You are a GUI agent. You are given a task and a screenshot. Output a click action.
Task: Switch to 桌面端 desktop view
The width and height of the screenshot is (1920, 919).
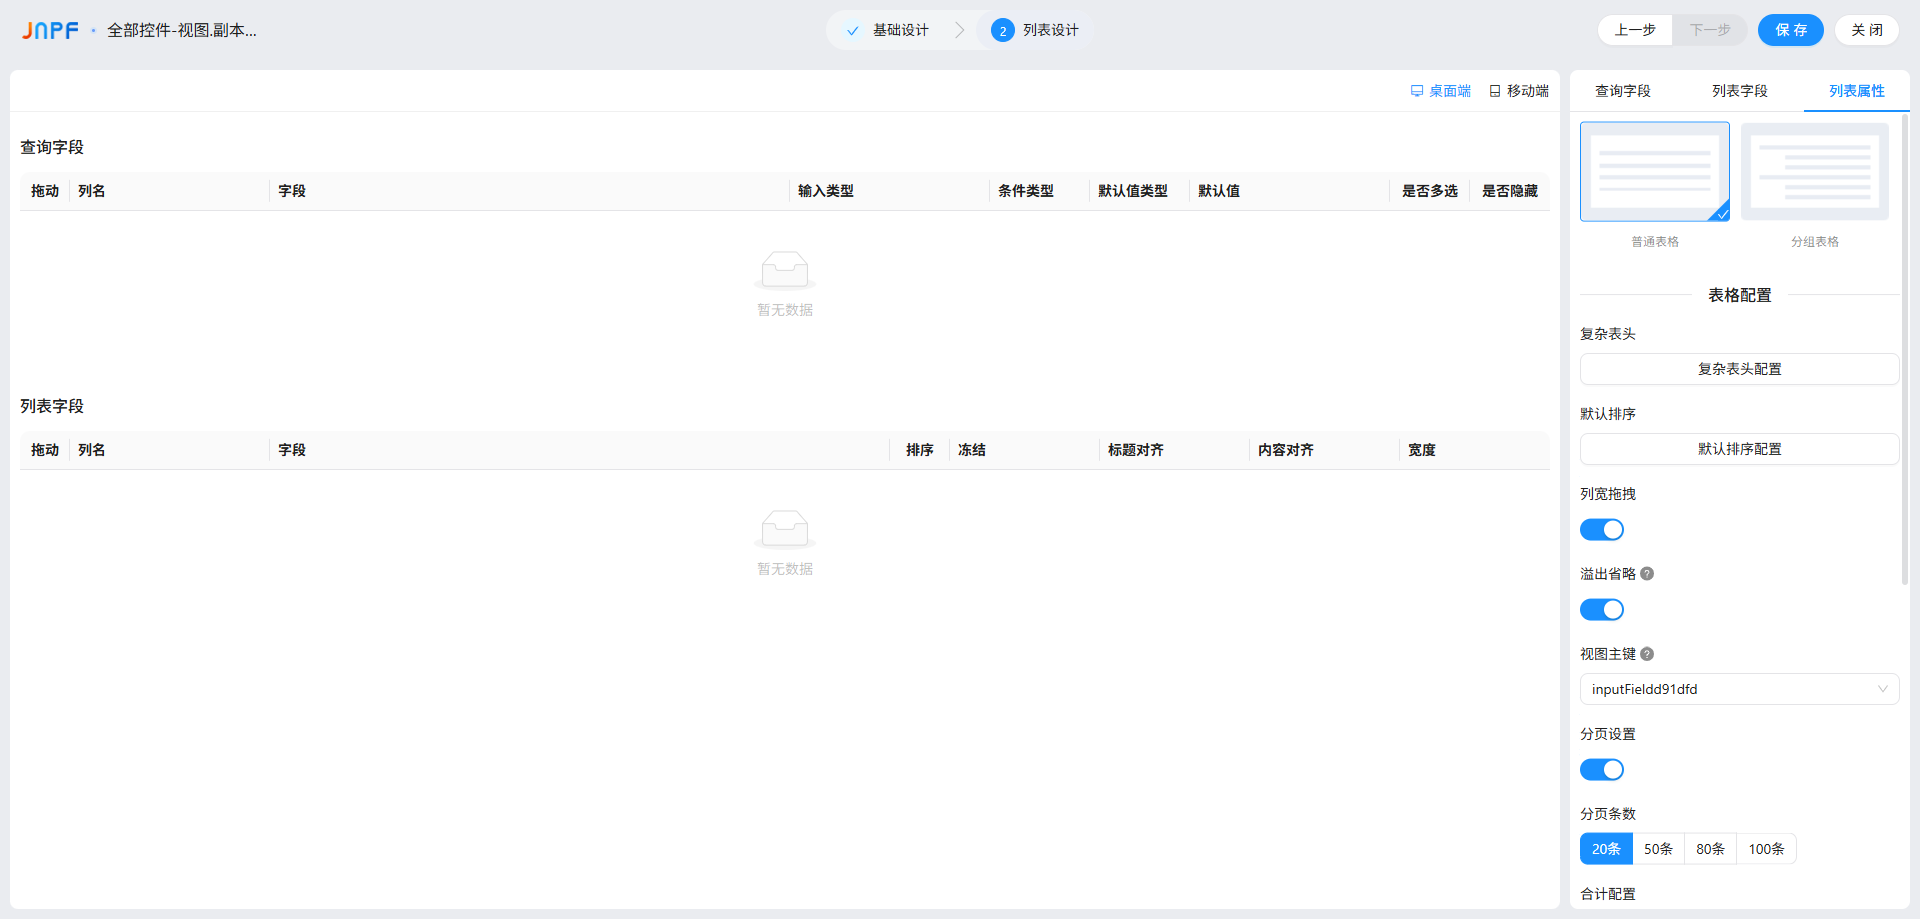(x=1440, y=91)
